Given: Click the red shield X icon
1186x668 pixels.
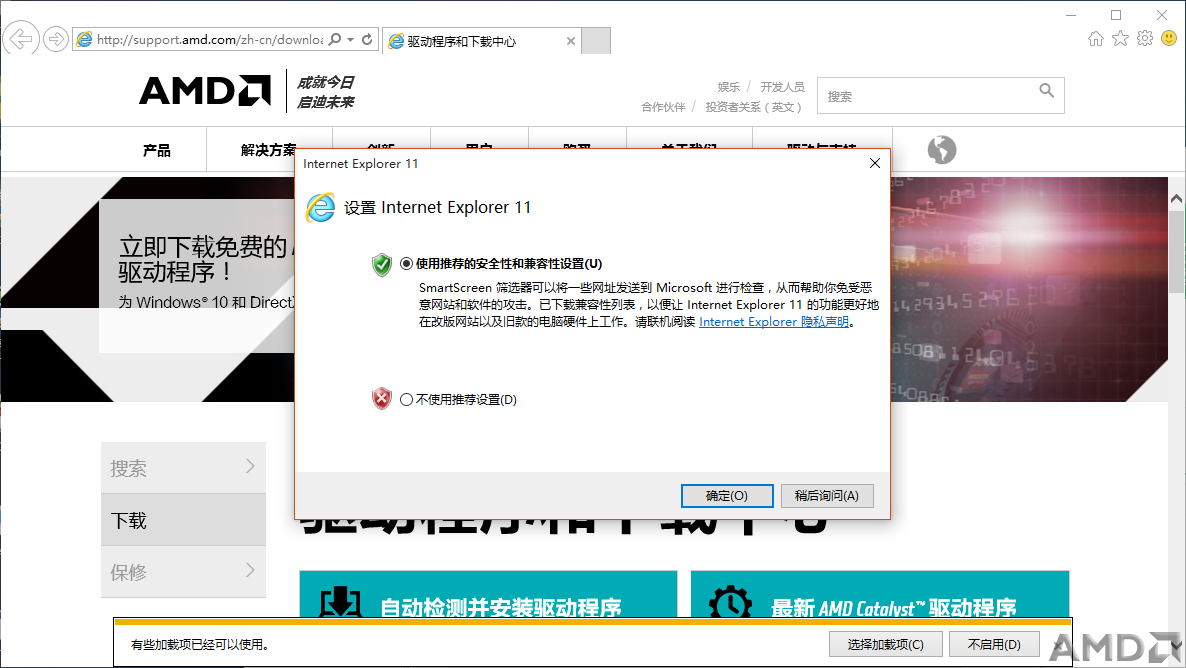Looking at the screenshot, I should click(x=382, y=399).
